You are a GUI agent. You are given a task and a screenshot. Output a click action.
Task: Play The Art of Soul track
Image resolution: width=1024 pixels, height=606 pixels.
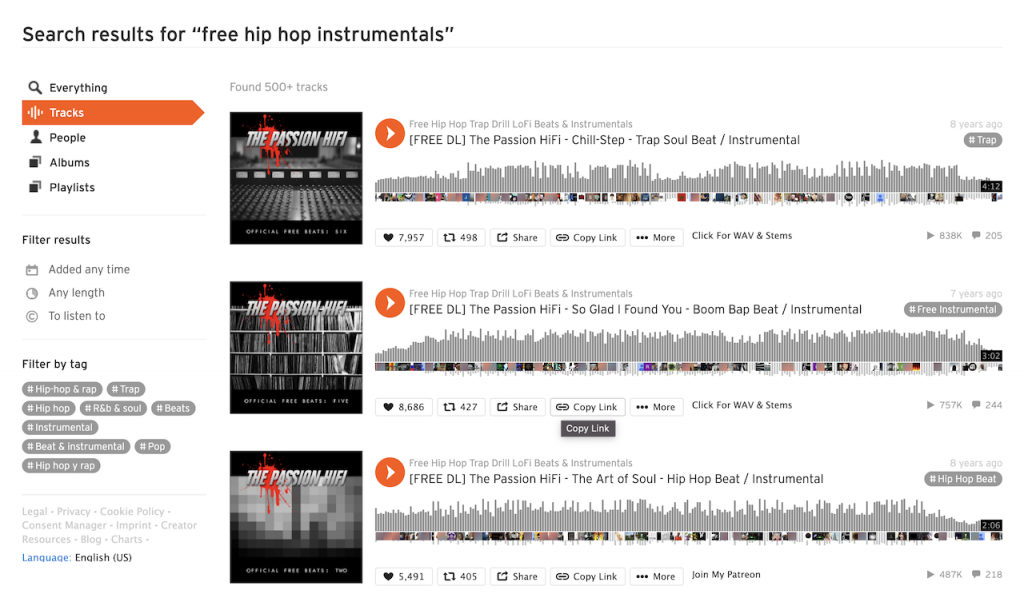389,472
